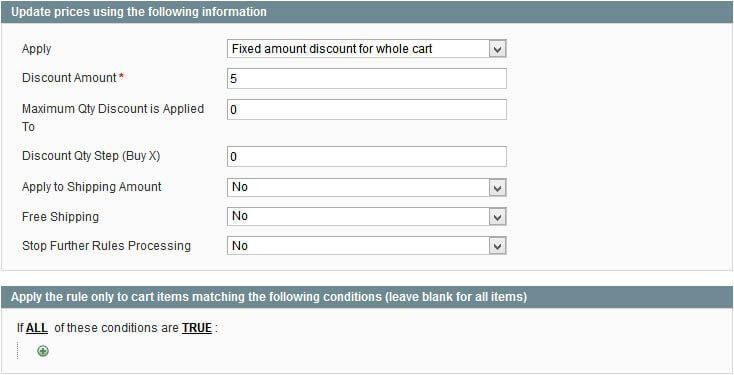This screenshot has width=734, height=375.
Task: Click the Apply to Shipping Amount label
Action: (x=92, y=187)
